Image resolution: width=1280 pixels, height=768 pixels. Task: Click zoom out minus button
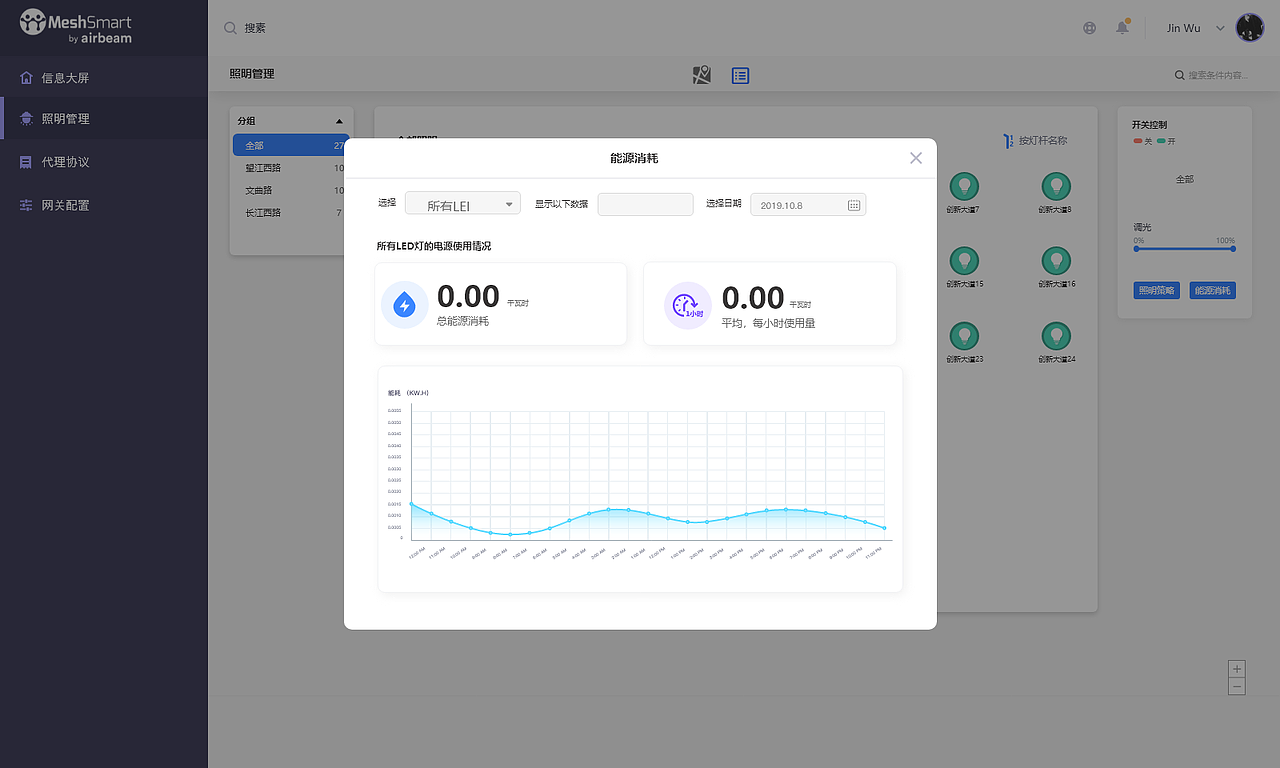(1237, 686)
